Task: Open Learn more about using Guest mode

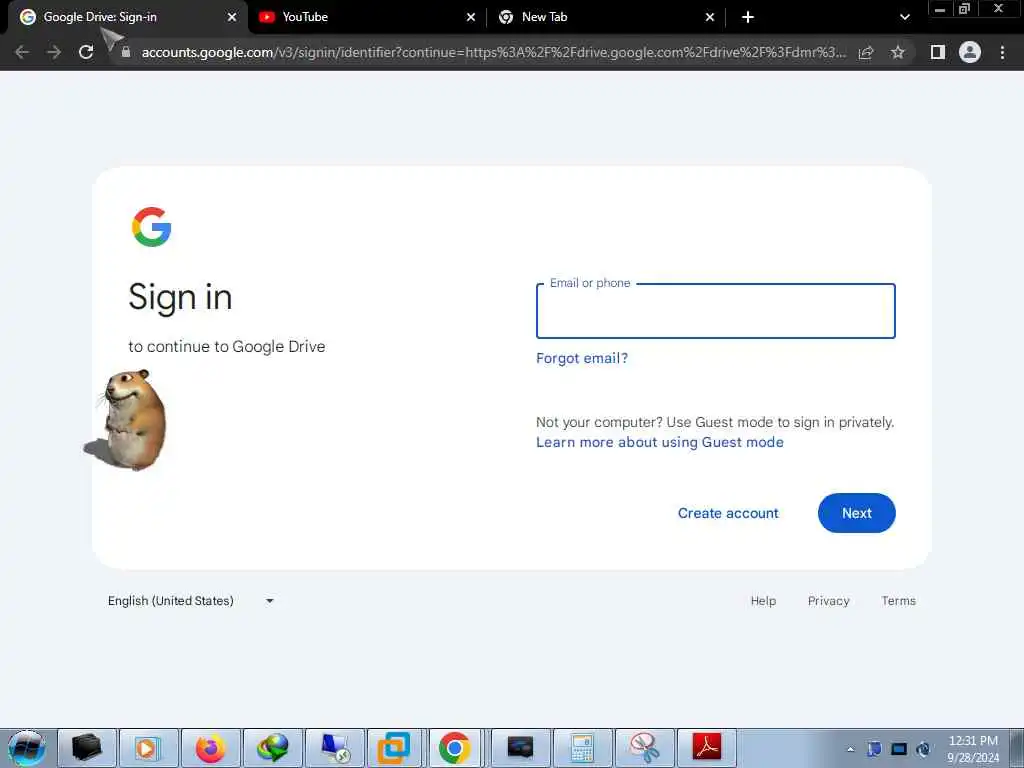Action: tap(660, 442)
